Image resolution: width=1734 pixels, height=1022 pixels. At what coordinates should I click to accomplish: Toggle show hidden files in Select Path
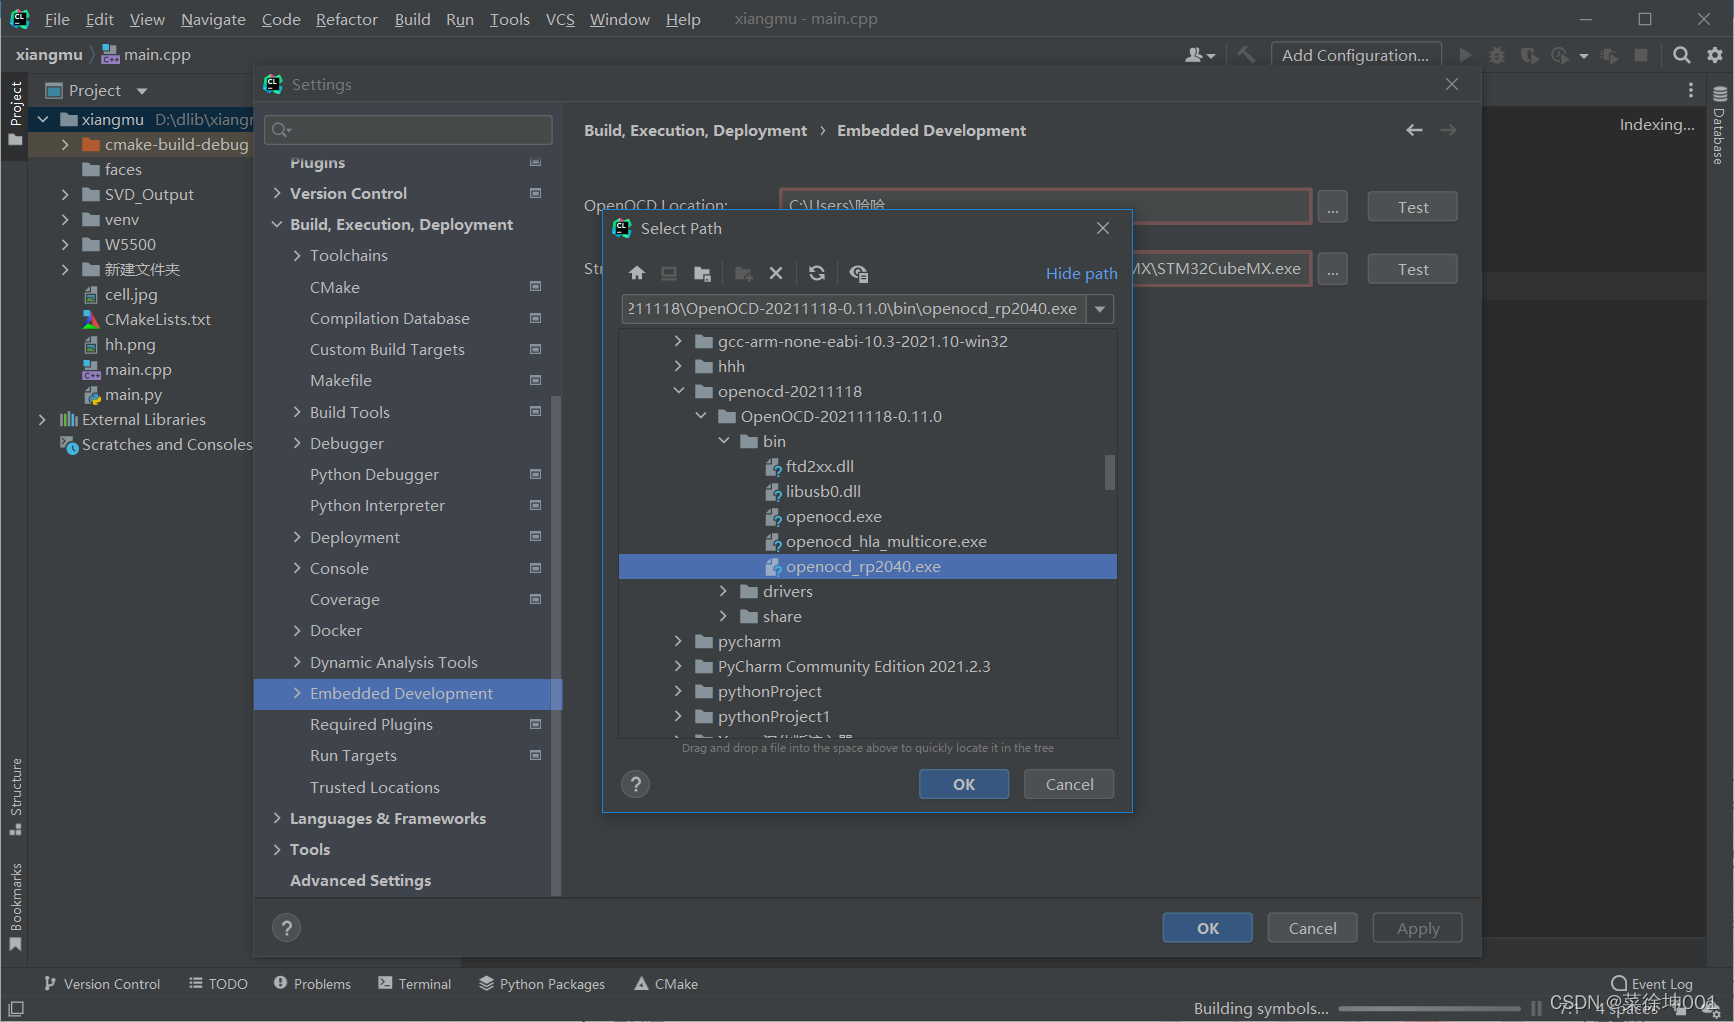858,273
